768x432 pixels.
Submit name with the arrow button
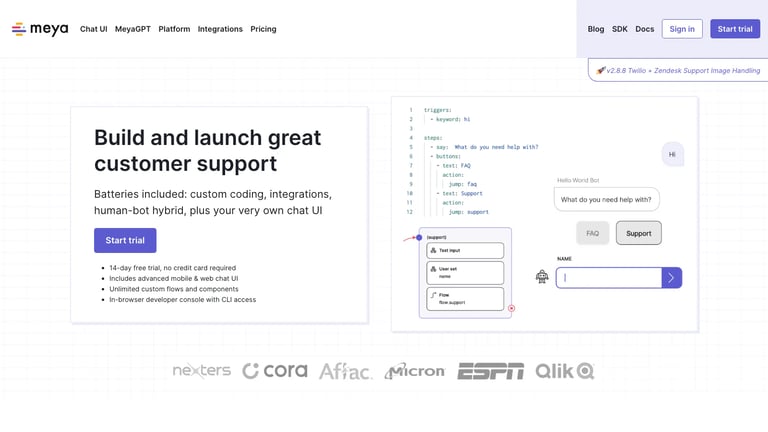pyautogui.click(x=672, y=278)
